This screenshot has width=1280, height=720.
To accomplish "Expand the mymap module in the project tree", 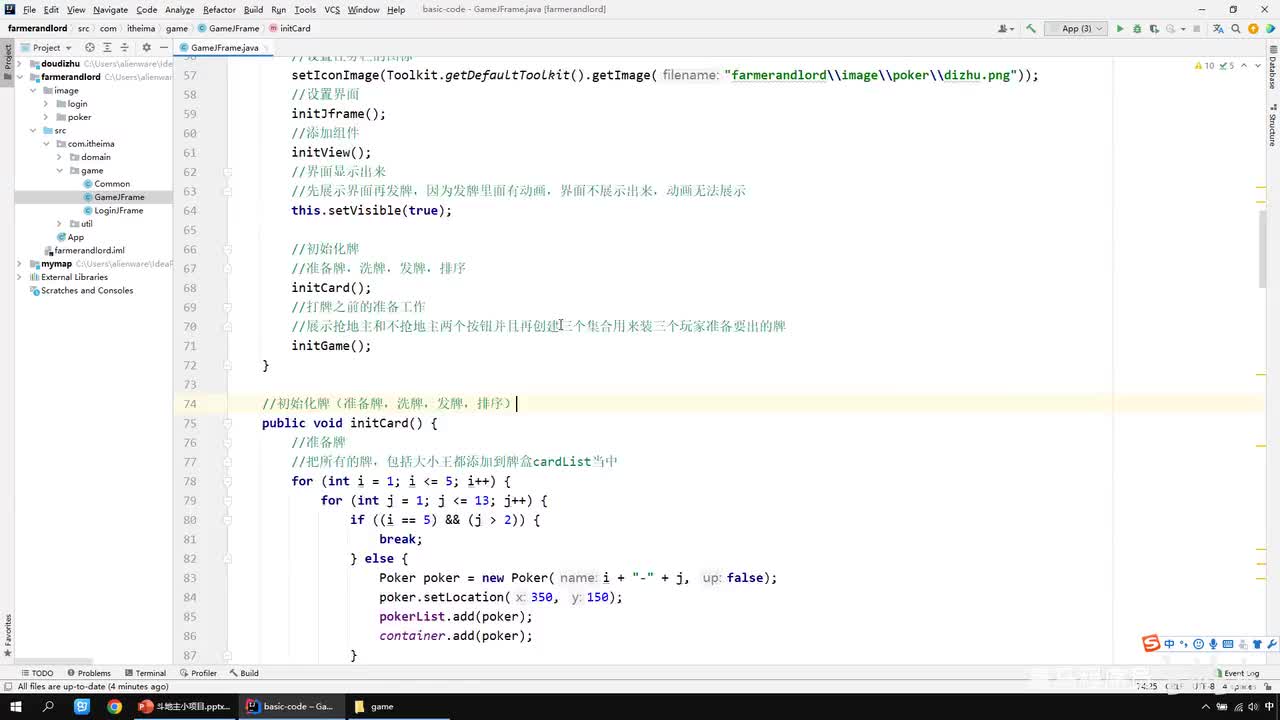I will [x=20, y=264].
